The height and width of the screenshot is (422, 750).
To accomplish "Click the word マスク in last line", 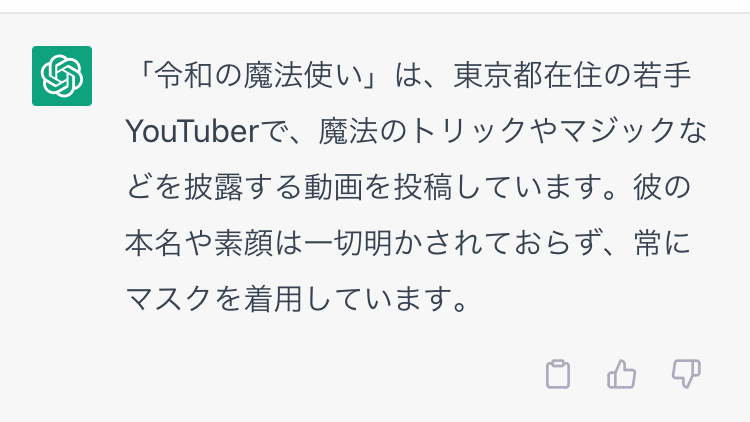I will pos(169,299).
